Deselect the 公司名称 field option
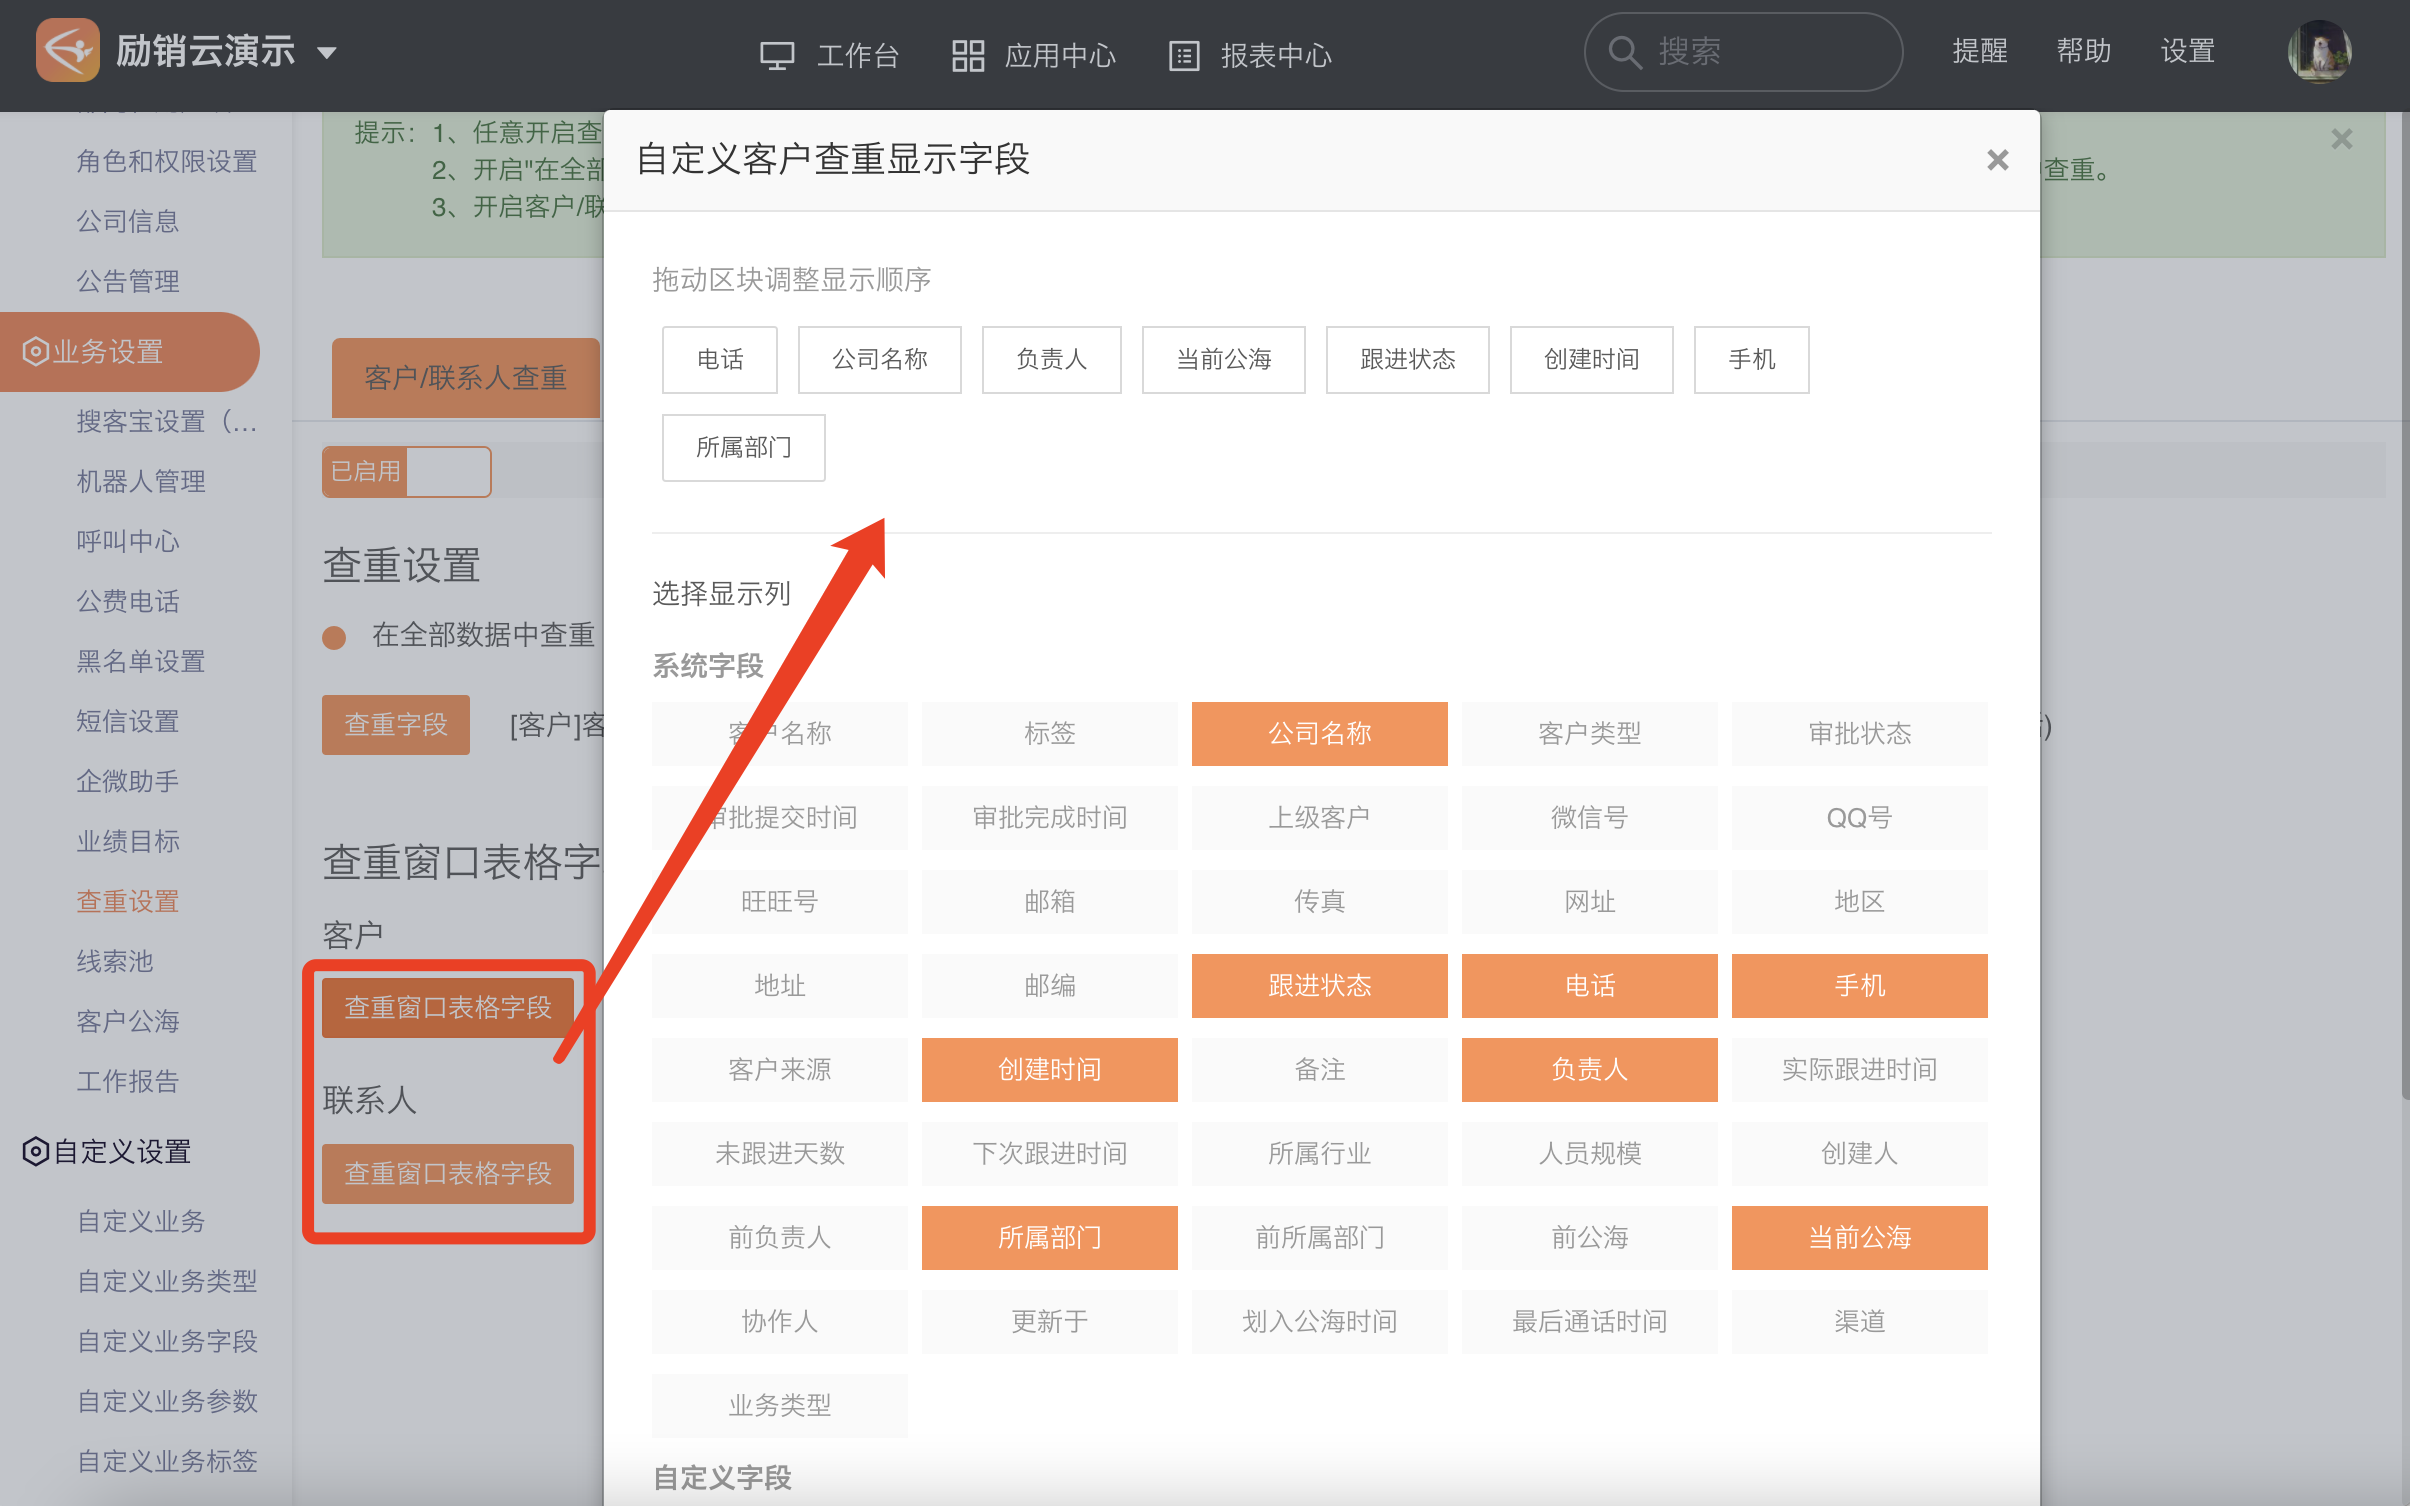This screenshot has width=2410, height=1506. [1318, 733]
